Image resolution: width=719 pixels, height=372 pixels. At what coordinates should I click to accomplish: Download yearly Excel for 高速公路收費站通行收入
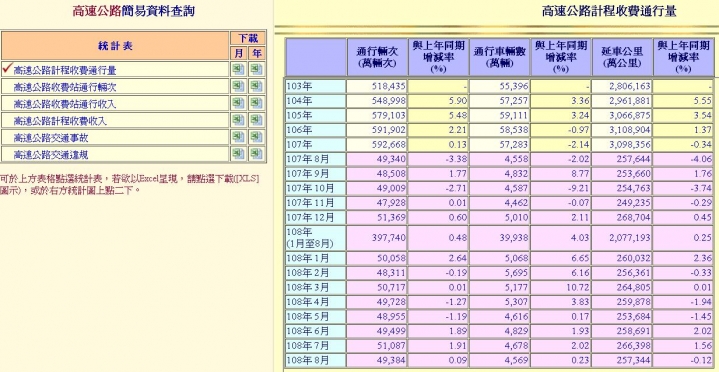[256, 103]
